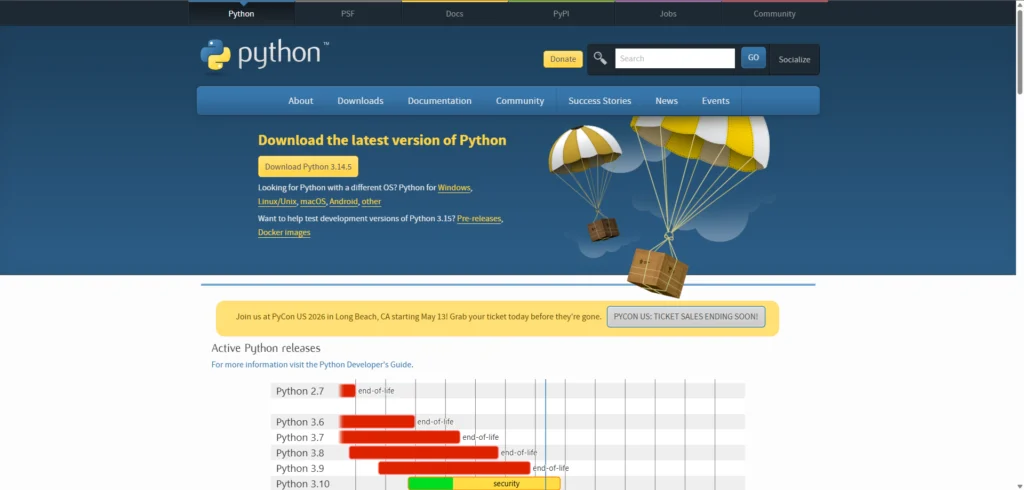Click the Python 3.10 row label
Screen dimensions: 1024x490
302,484
